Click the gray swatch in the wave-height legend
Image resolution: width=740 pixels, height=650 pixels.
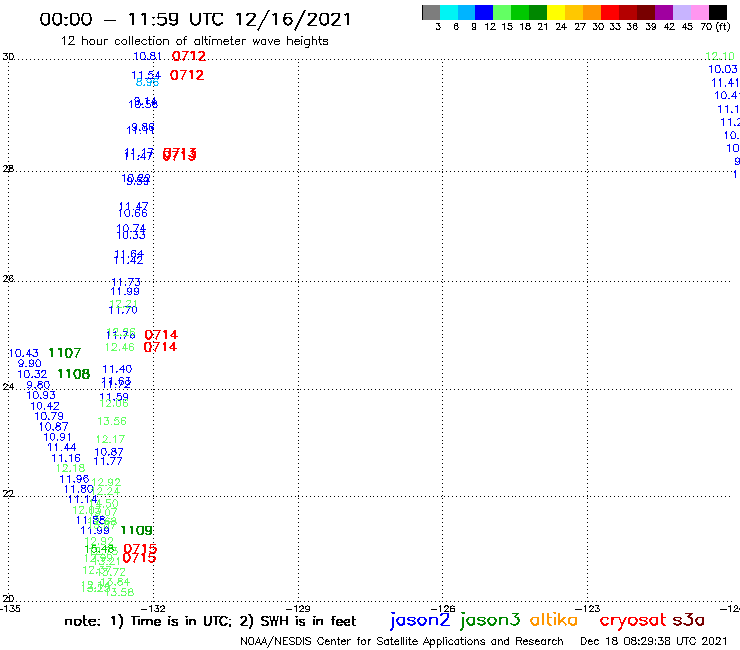point(431,12)
